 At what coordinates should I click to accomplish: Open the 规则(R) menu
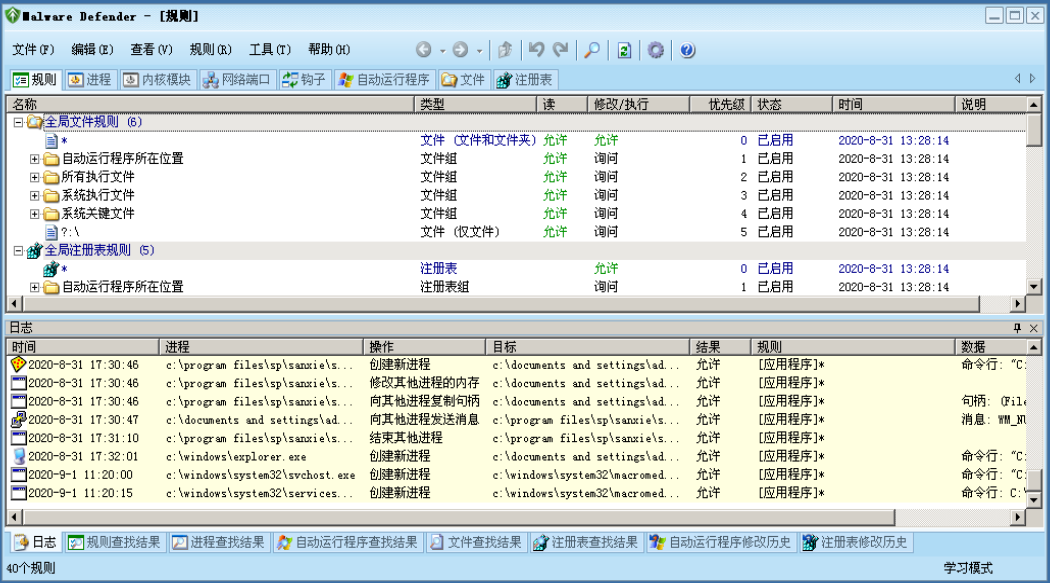(210, 50)
